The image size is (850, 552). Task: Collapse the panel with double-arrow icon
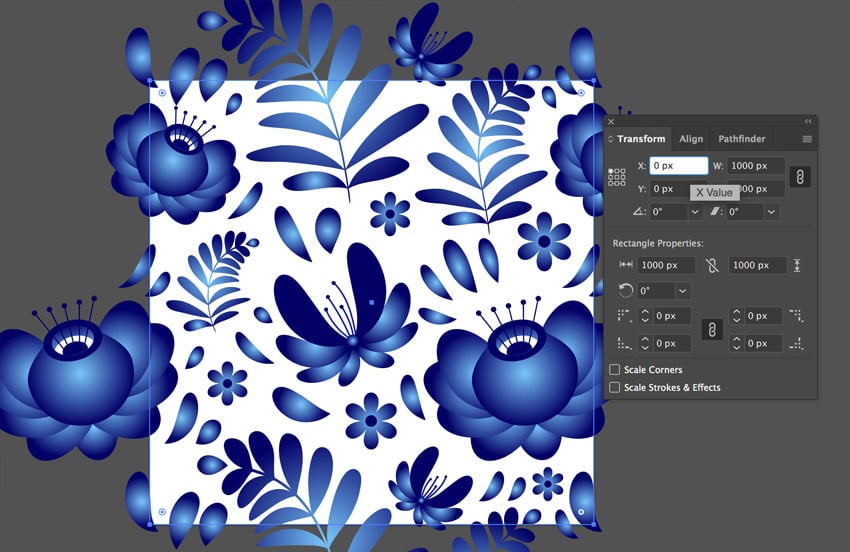point(808,121)
